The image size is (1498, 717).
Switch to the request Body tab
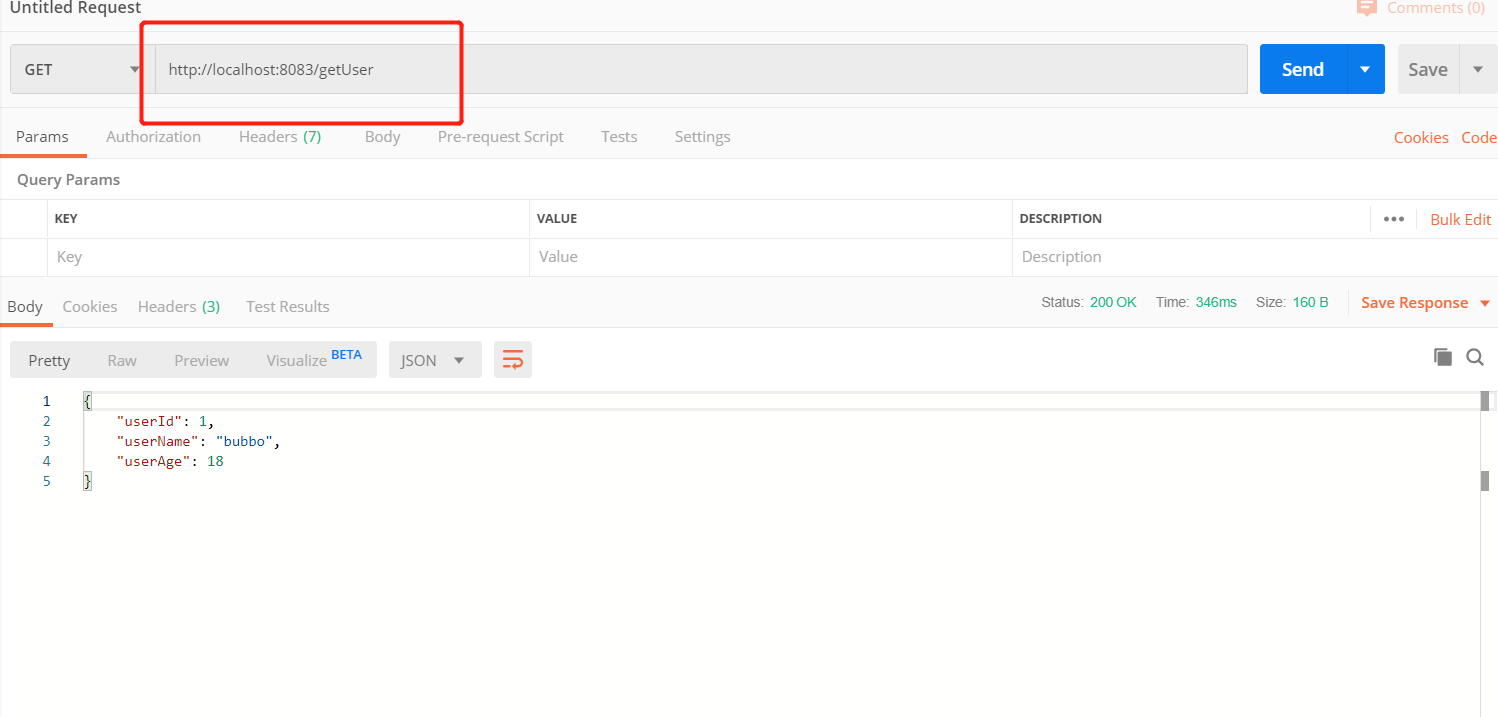382,137
